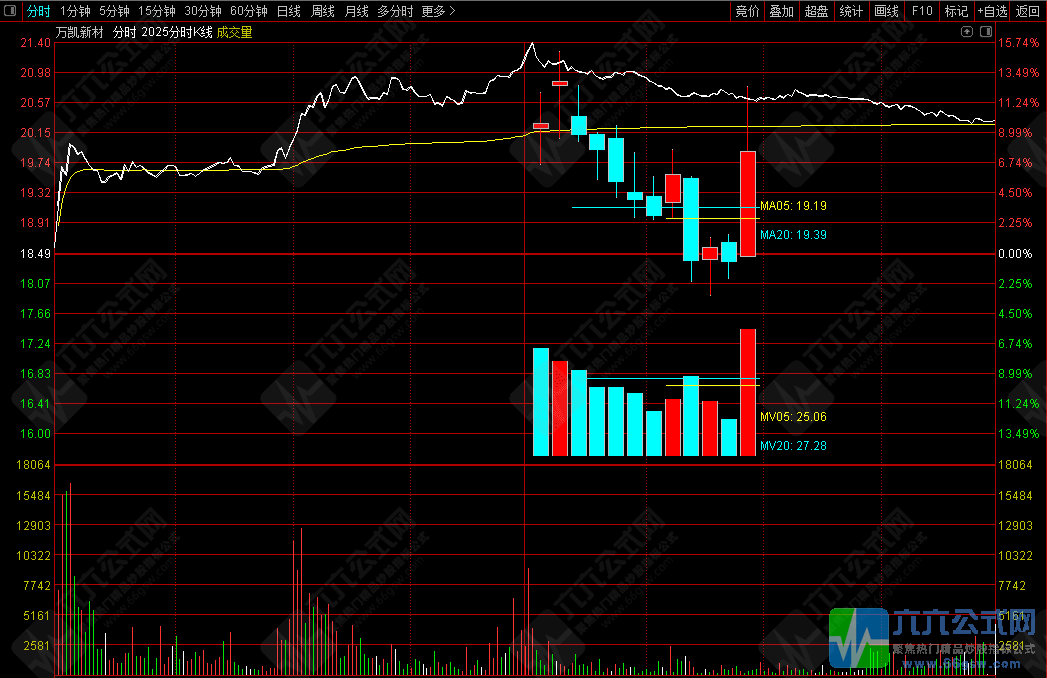
Task: Select the 5分钟 period tab
Action: pyautogui.click(x=114, y=11)
